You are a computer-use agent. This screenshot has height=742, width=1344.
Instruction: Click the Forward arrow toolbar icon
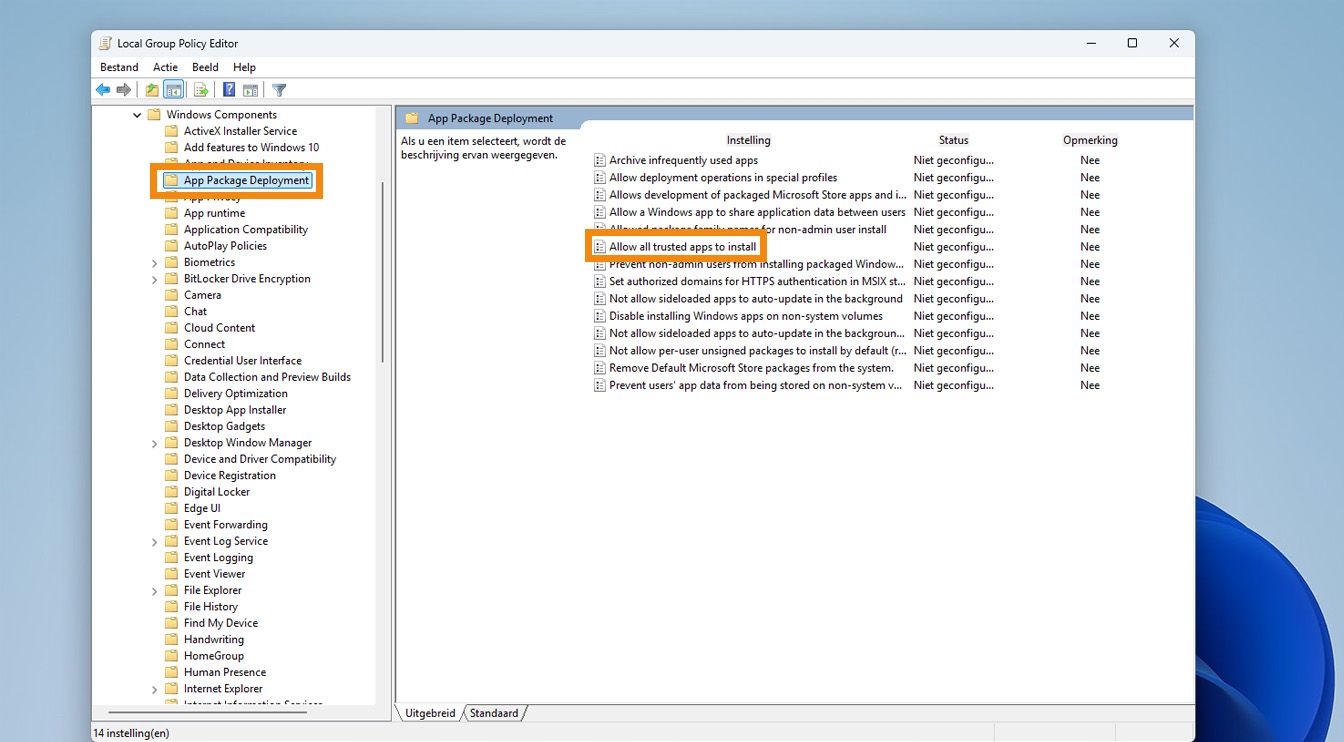coord(124,90)
